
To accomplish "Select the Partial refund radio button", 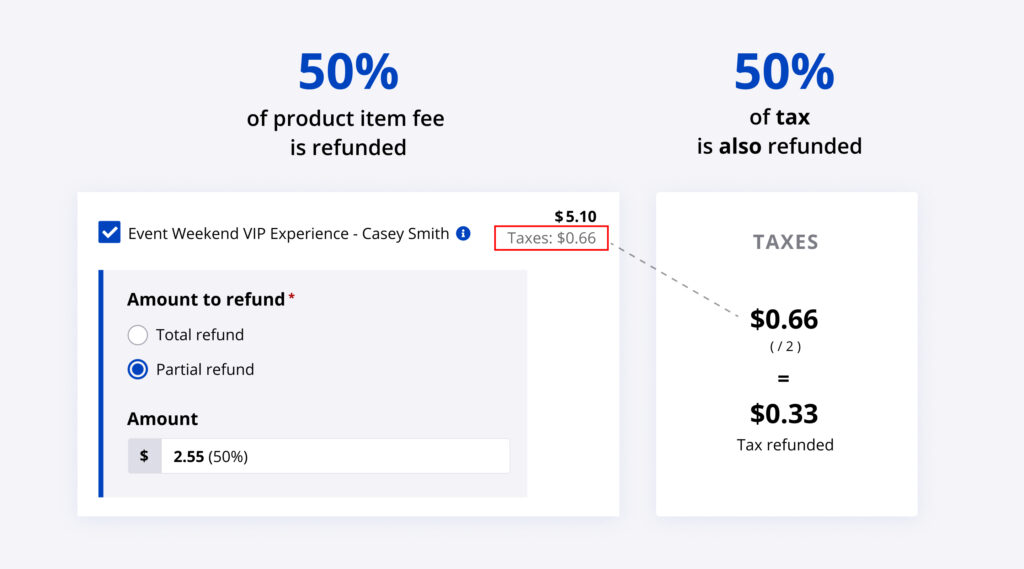I will [x=138, y=369].
